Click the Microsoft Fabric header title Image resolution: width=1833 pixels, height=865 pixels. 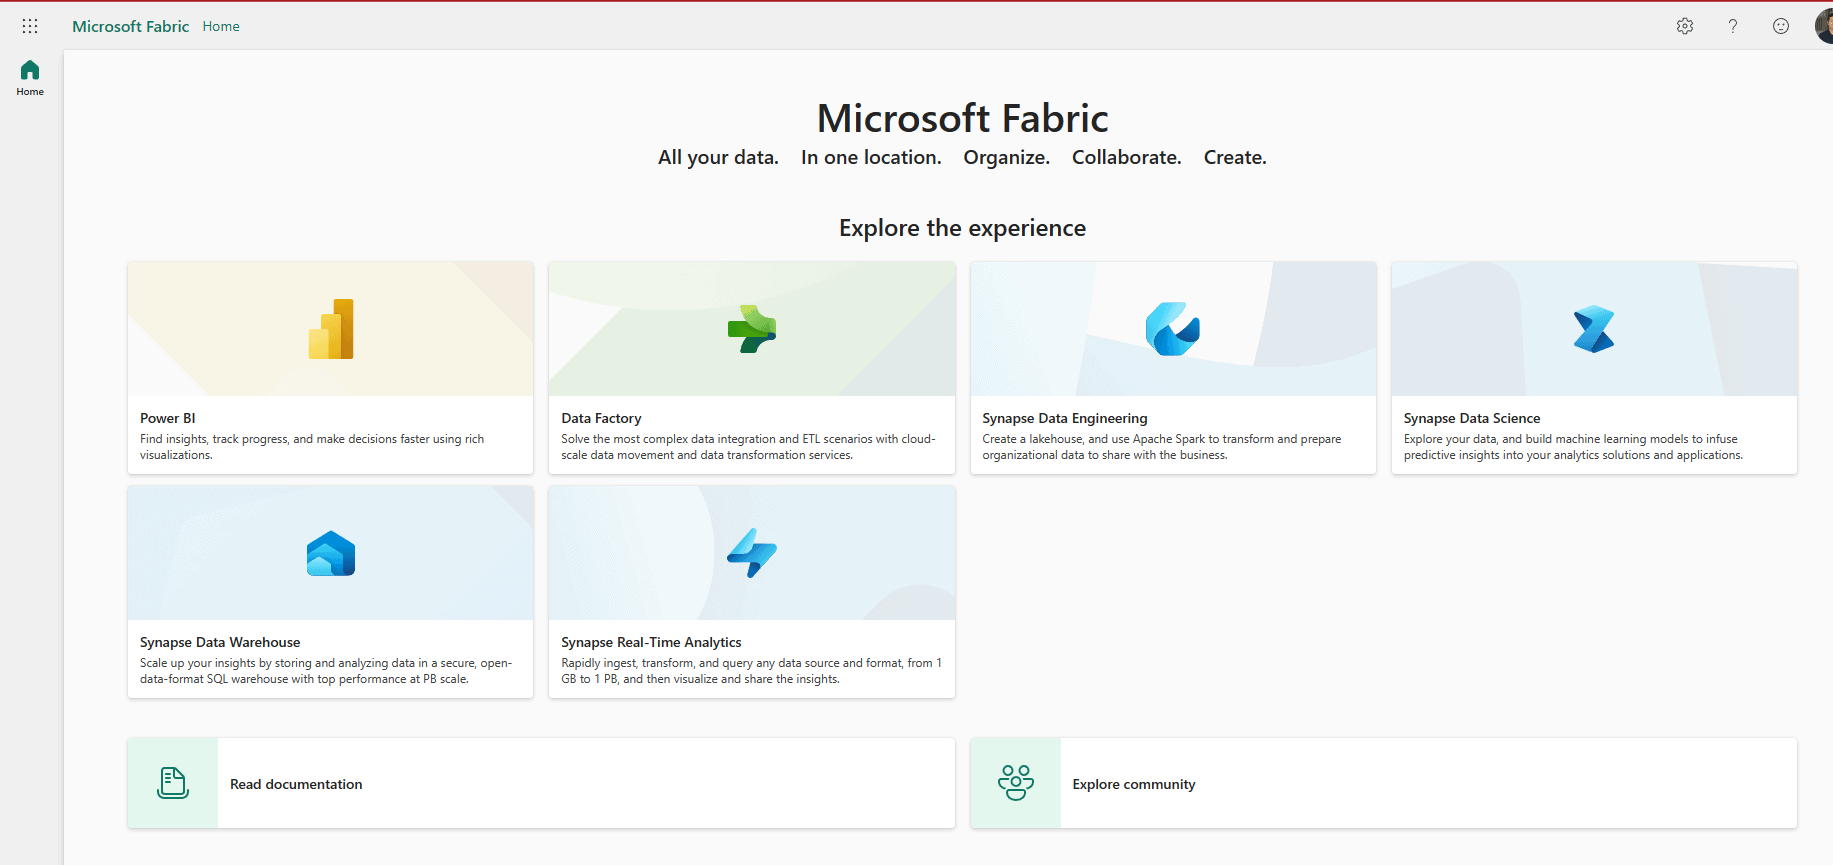pos(130,26)
